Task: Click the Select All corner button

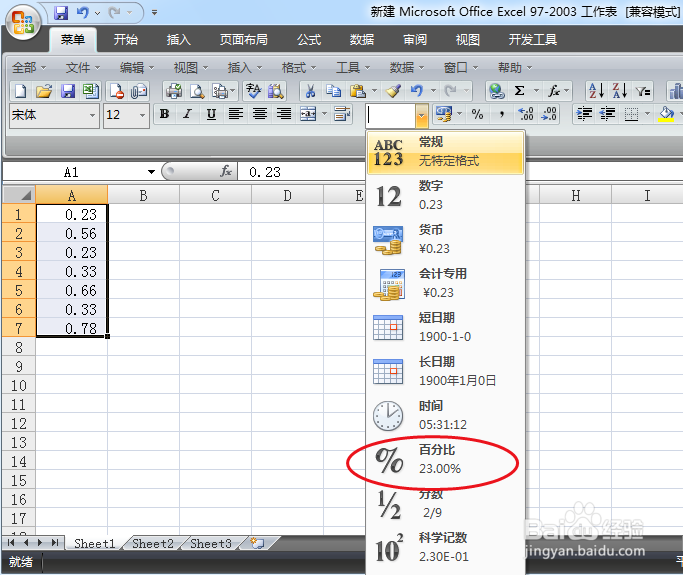Action: (x=19, y=195)
